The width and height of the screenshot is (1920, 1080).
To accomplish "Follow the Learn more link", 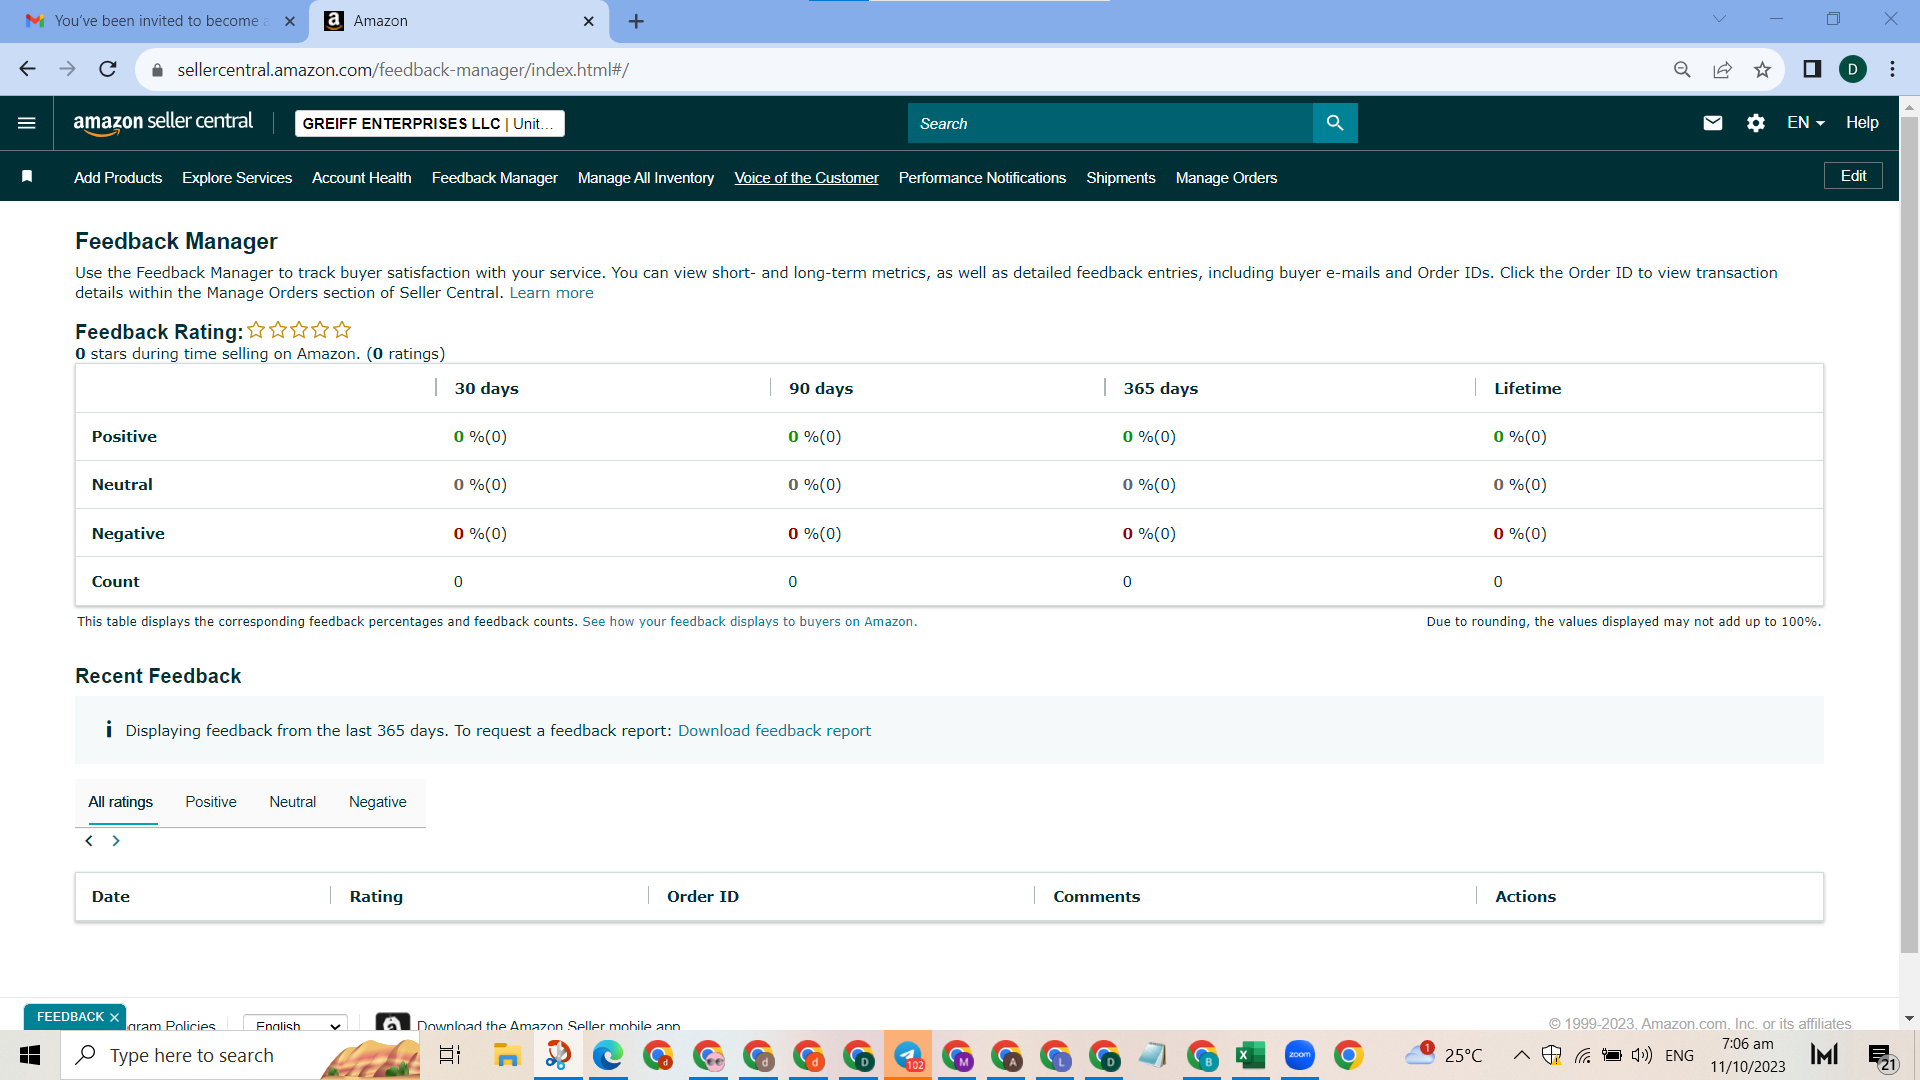I will (551, 293).
